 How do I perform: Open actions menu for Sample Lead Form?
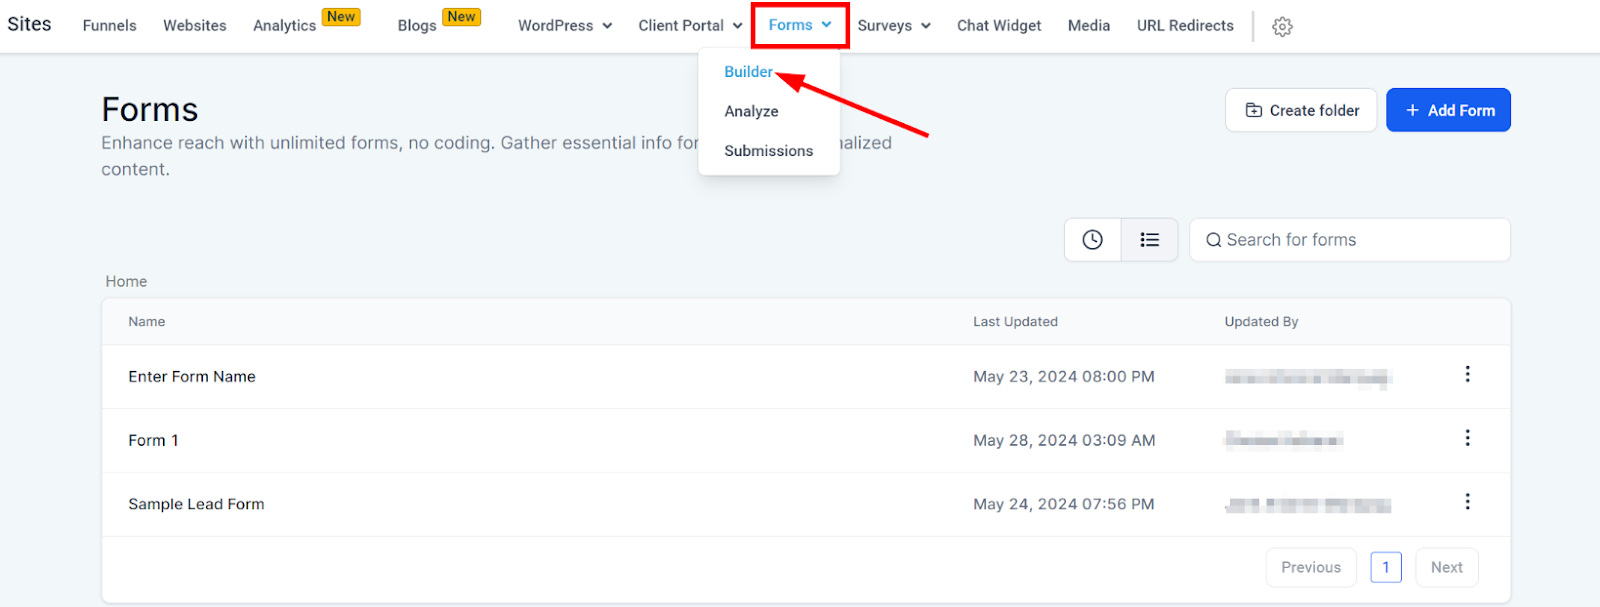pos(1467,502)
